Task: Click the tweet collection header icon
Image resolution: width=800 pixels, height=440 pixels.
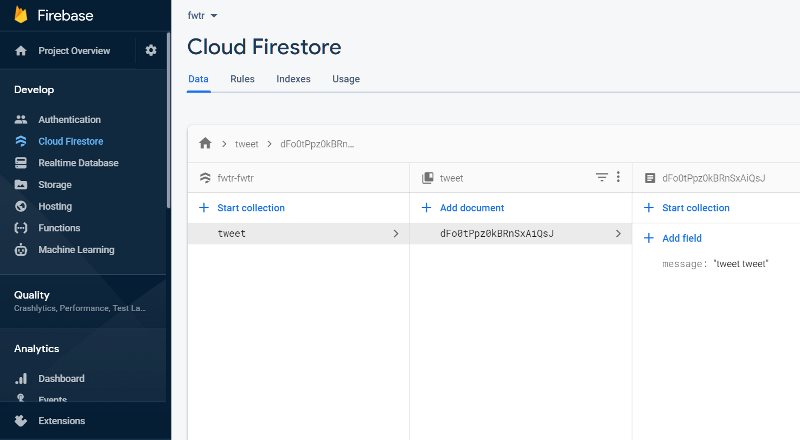Action: point(428,178)
